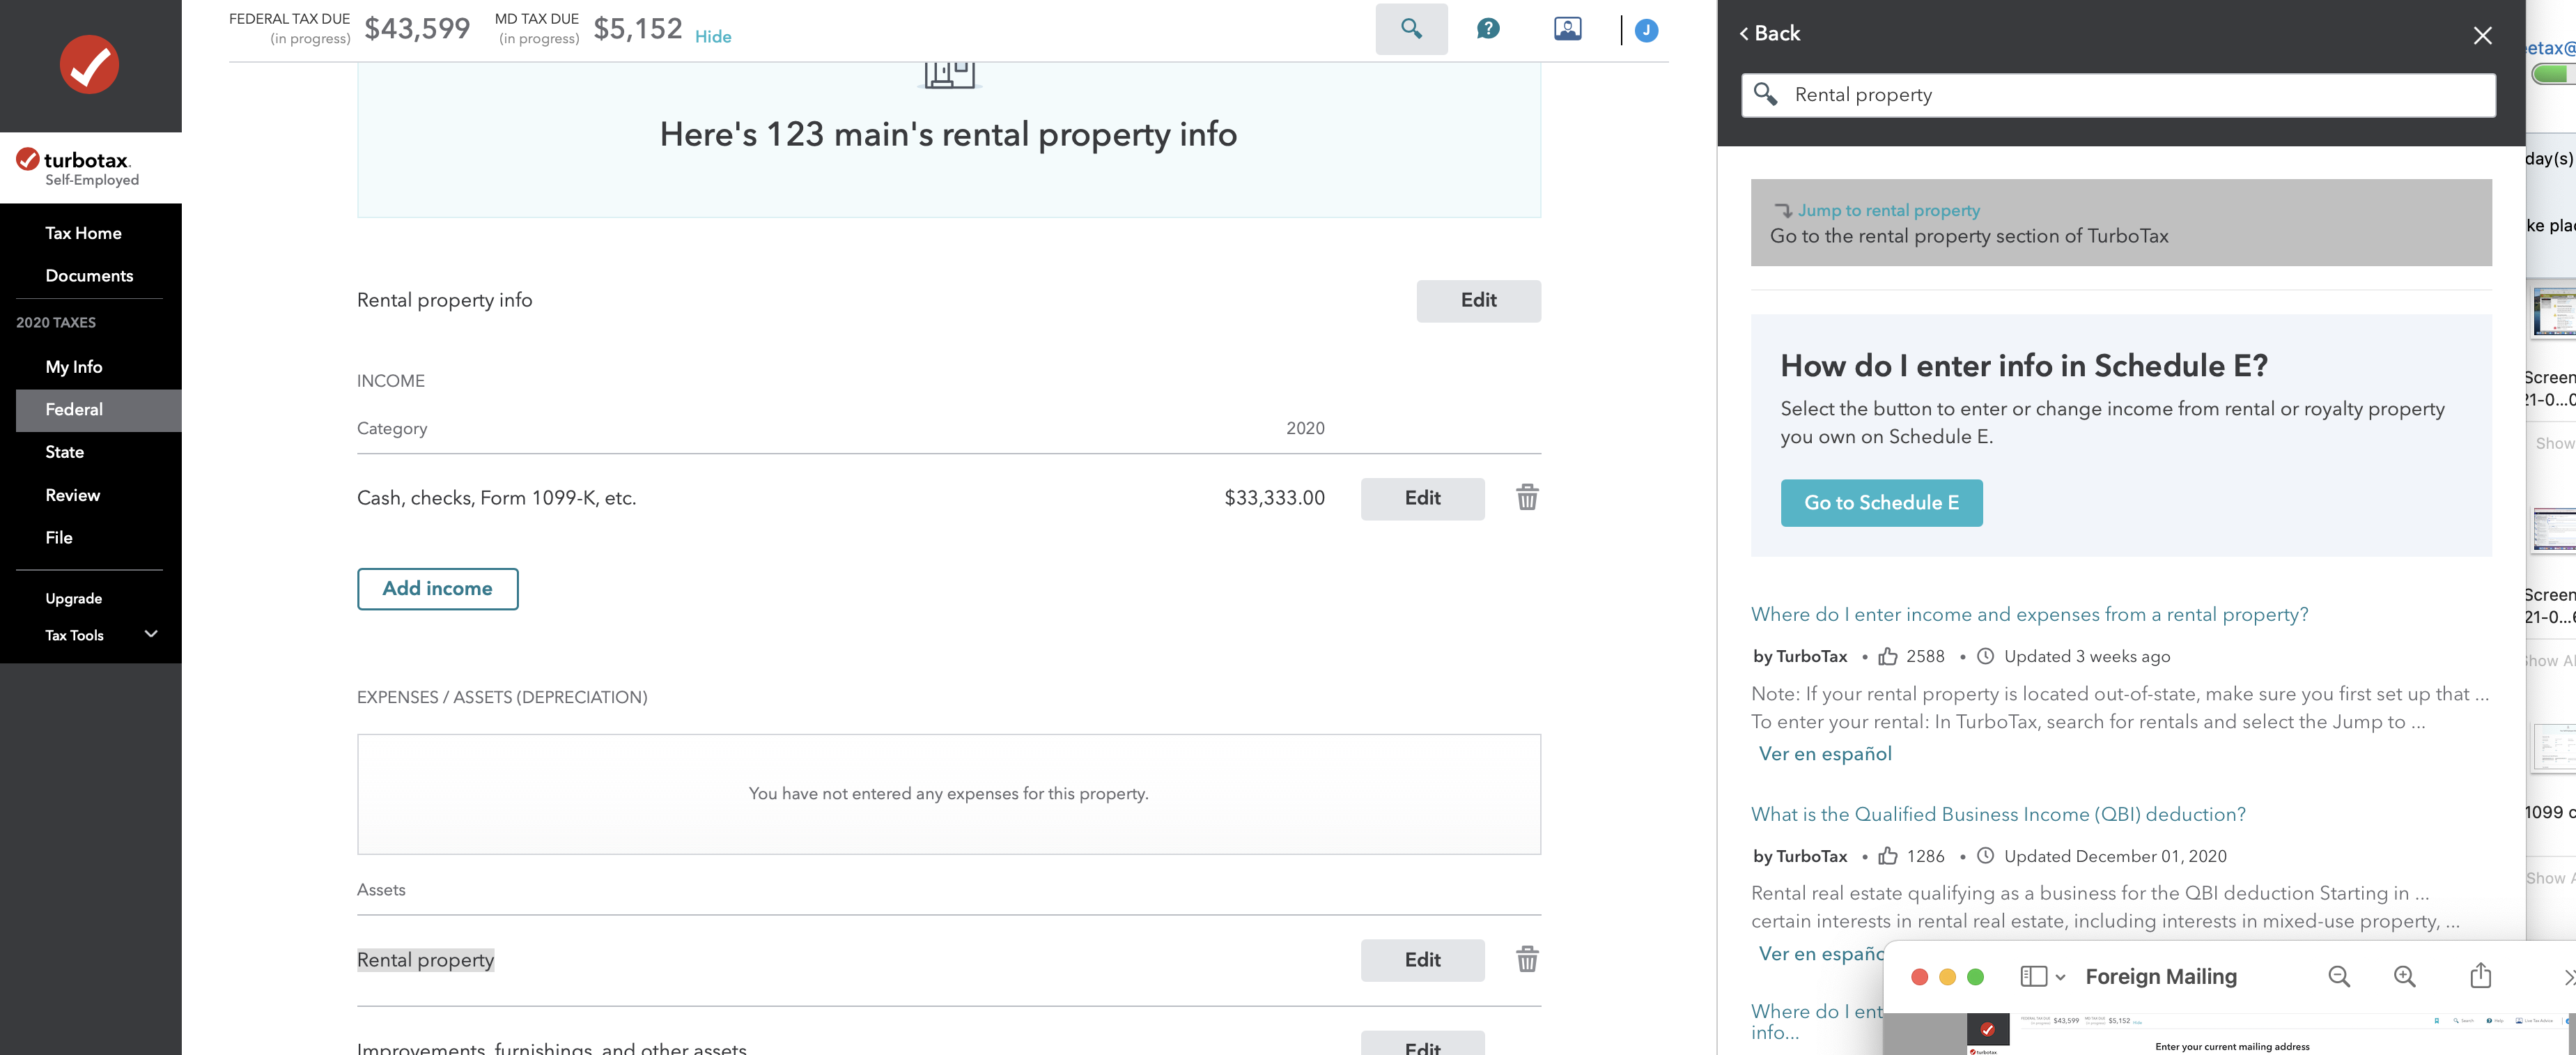Screen dimensions: 2576x1055
Task: Click the red TurboTax checkmark logo
Action: pos(89,64)
